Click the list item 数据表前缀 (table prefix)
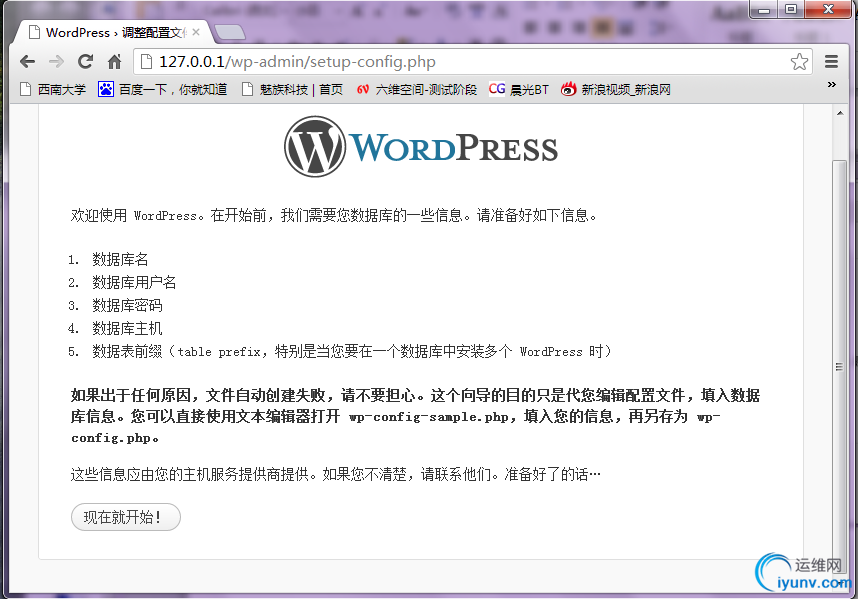The height and width of the screenshot is (599, 858). pyautogui.click(x=352, y=351)
